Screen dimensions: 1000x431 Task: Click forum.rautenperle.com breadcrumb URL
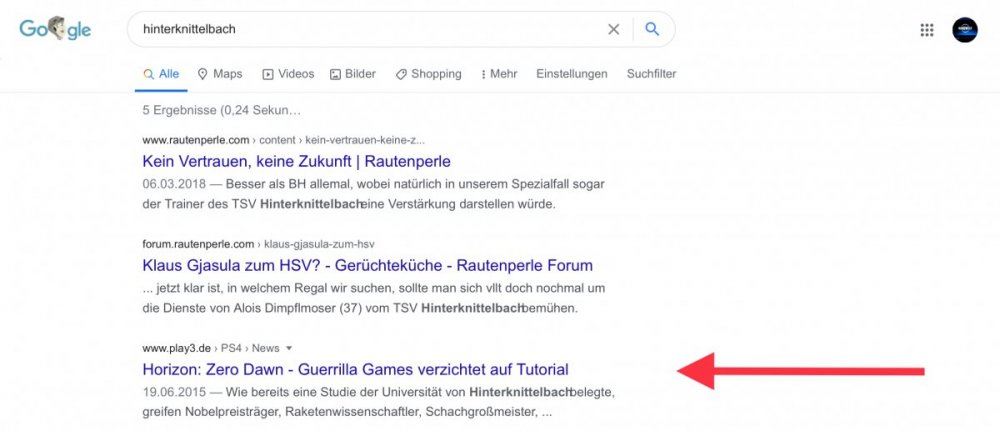point(258,244)
